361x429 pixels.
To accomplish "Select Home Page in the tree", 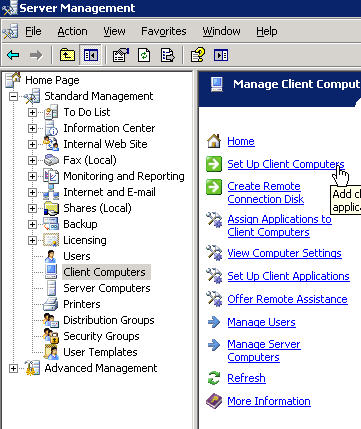I will click(x=52, y=80).
